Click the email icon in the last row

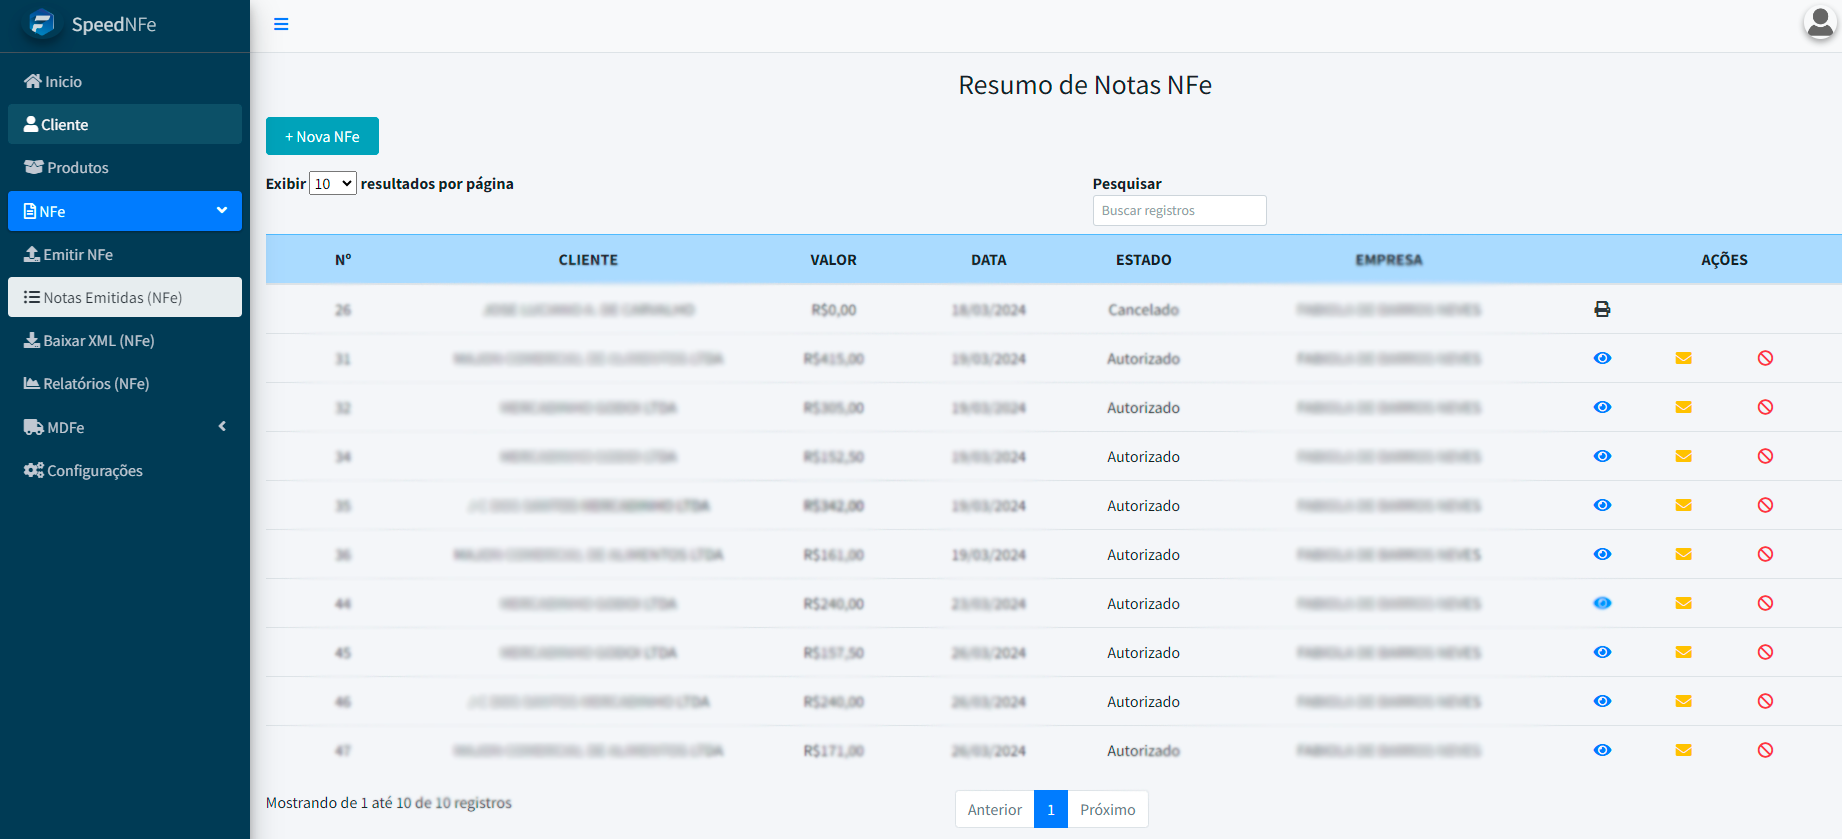(x=1683, y=750)
